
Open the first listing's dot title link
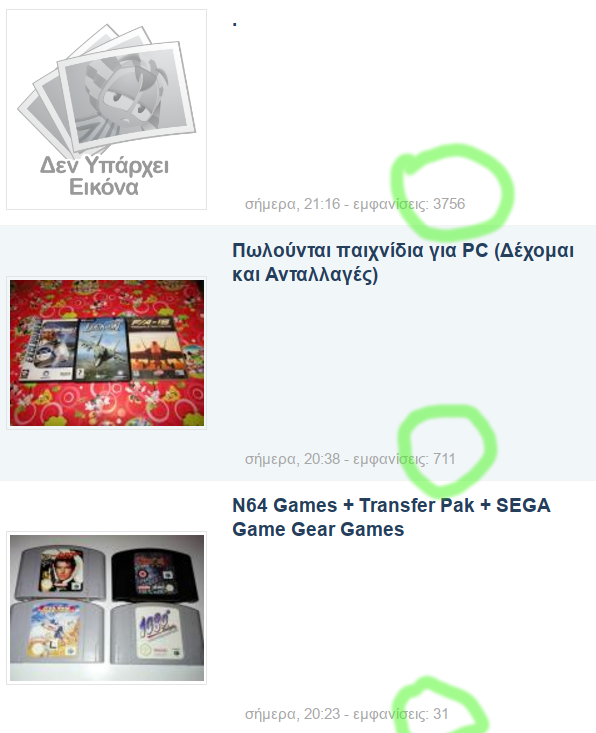[235, 23]
